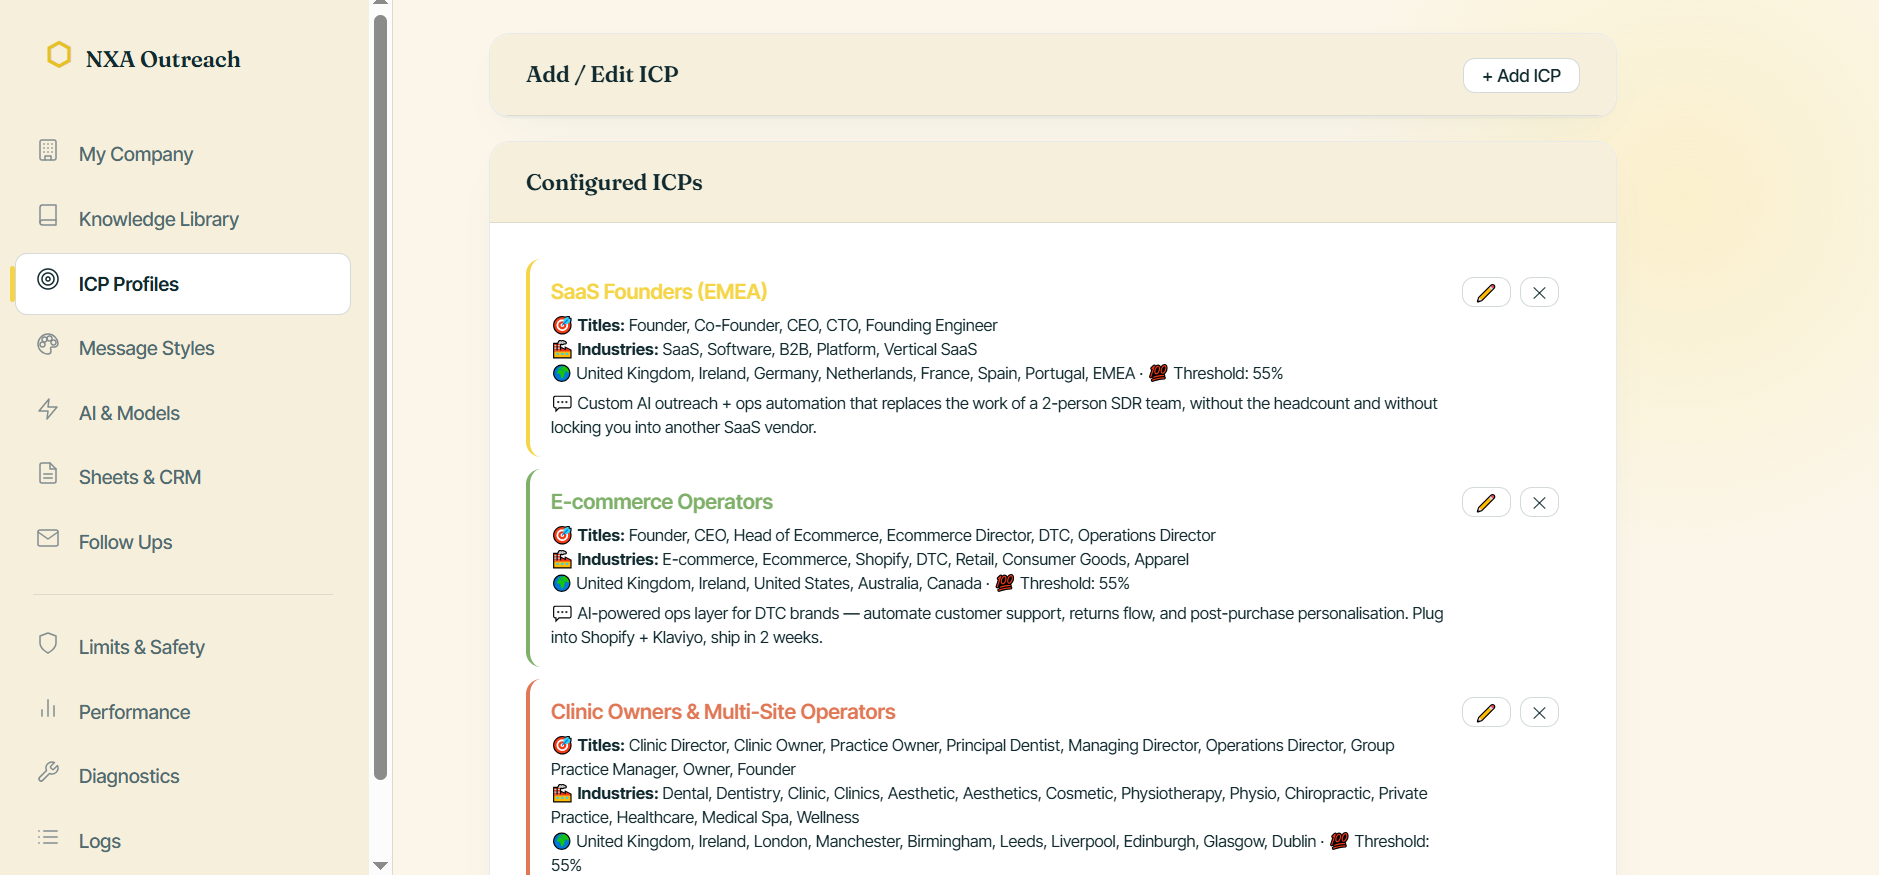This screenshot has width=1879, height=875.
Task: Click 'Titles: Founder, Co-Founder, CEO, CTO' line
Action: pyautogui.click(x=774, y=325)
